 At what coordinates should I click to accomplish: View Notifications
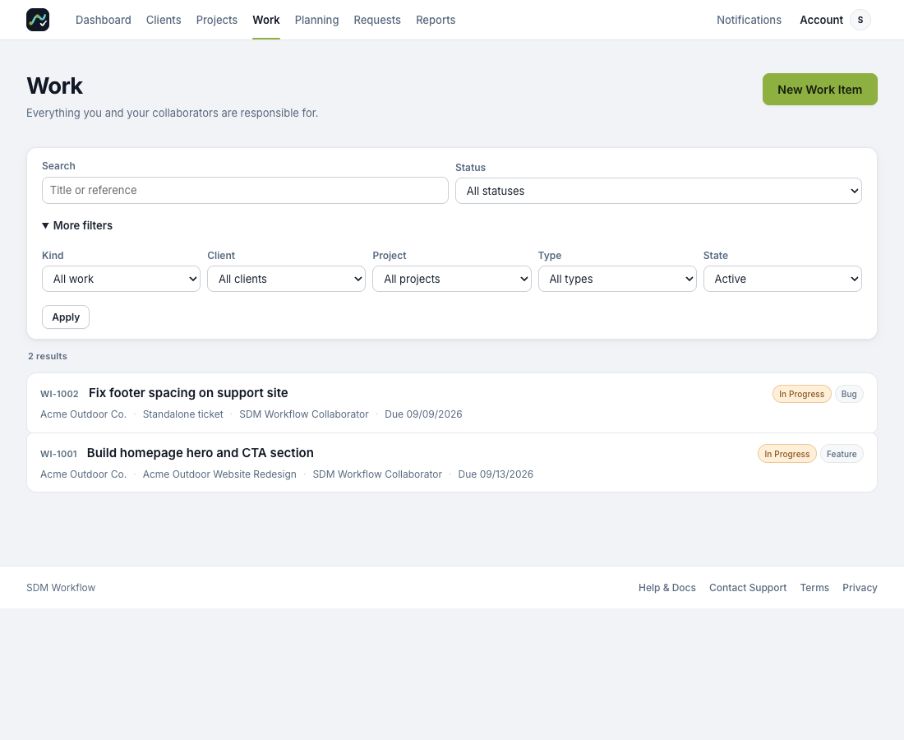749,20
